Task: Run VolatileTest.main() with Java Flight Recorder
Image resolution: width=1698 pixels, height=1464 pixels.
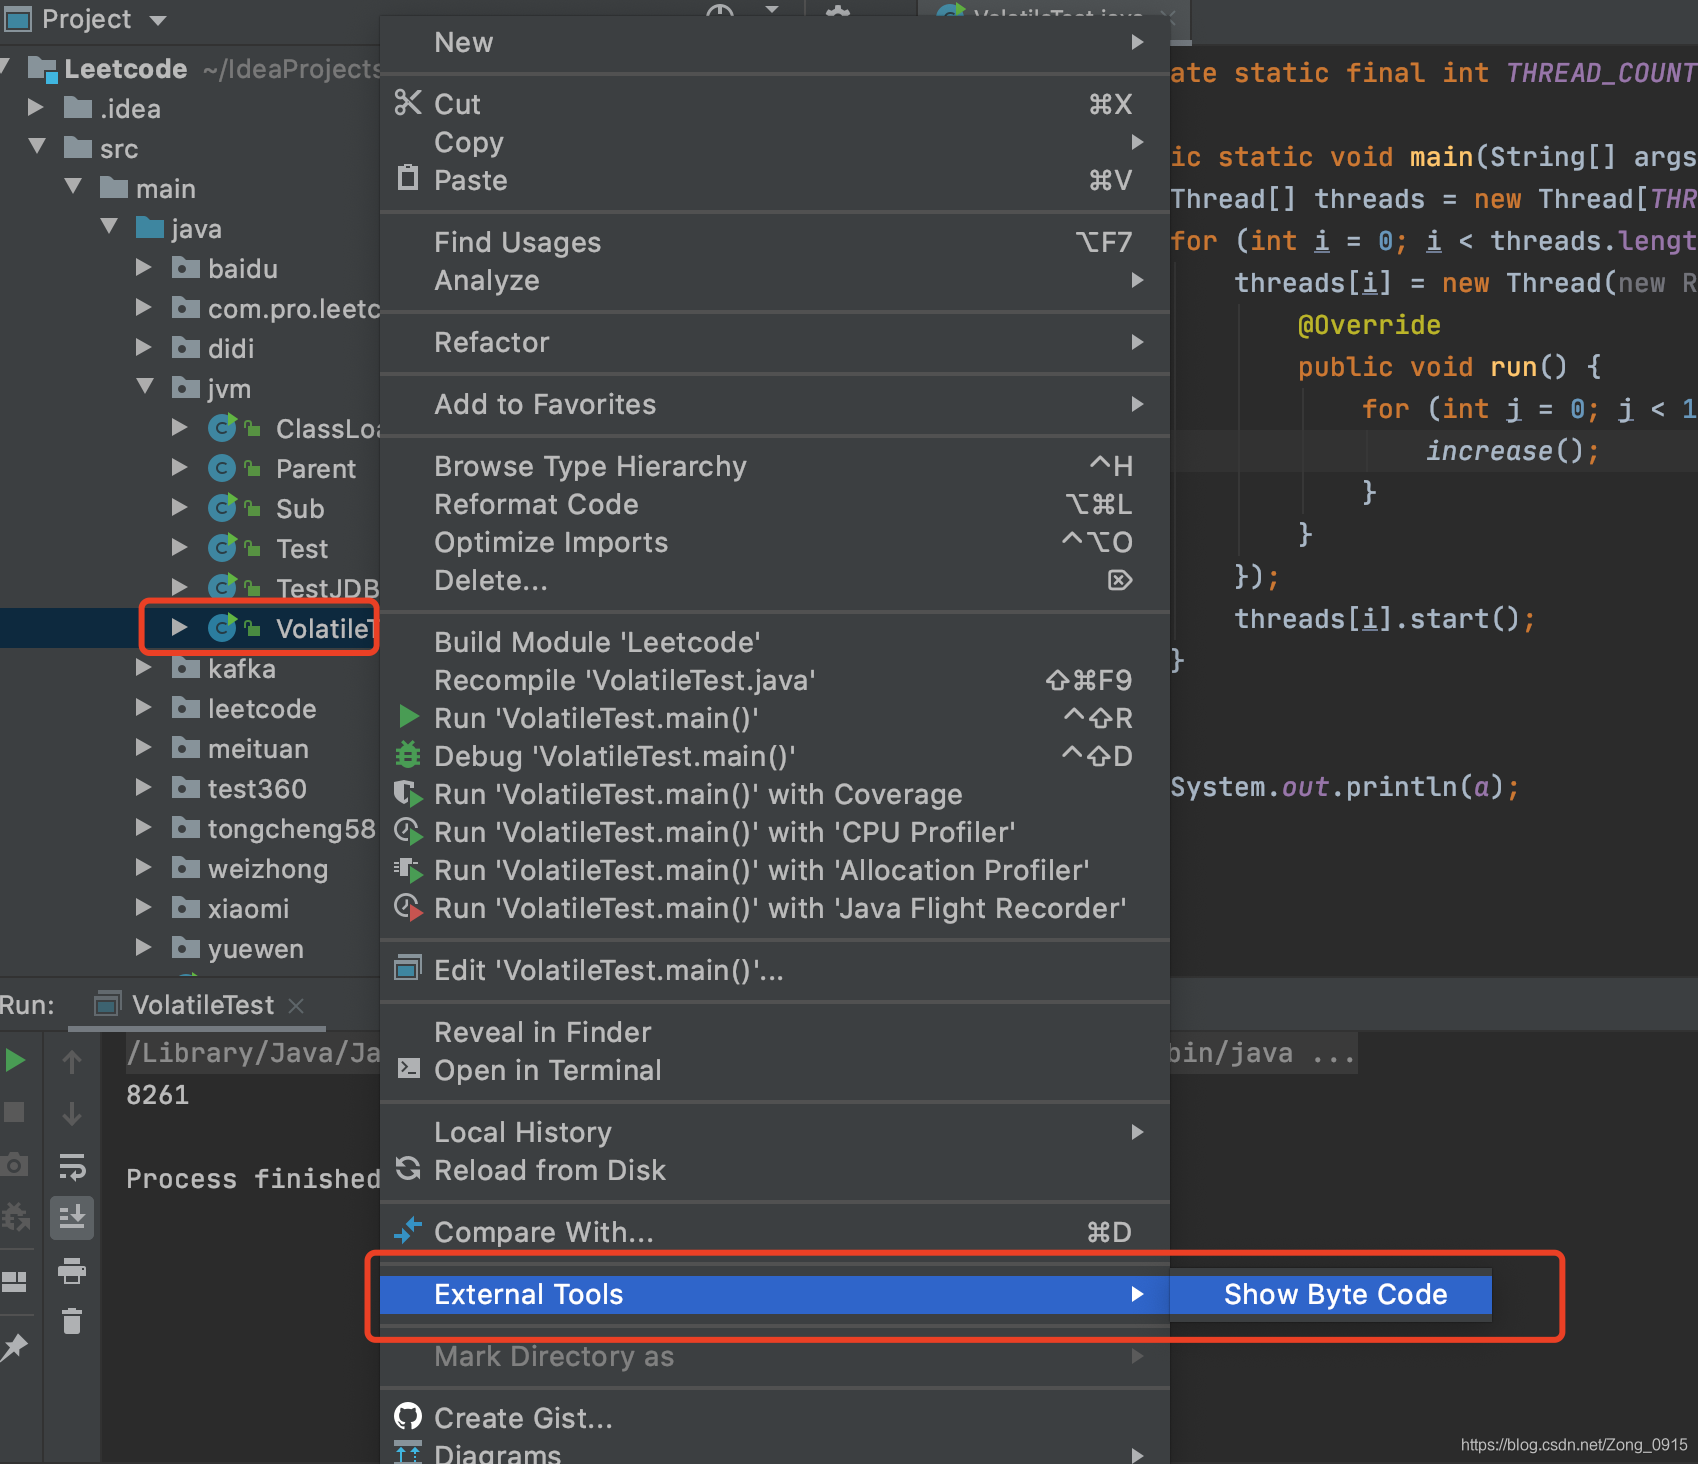Action: [x=775, y=908]
